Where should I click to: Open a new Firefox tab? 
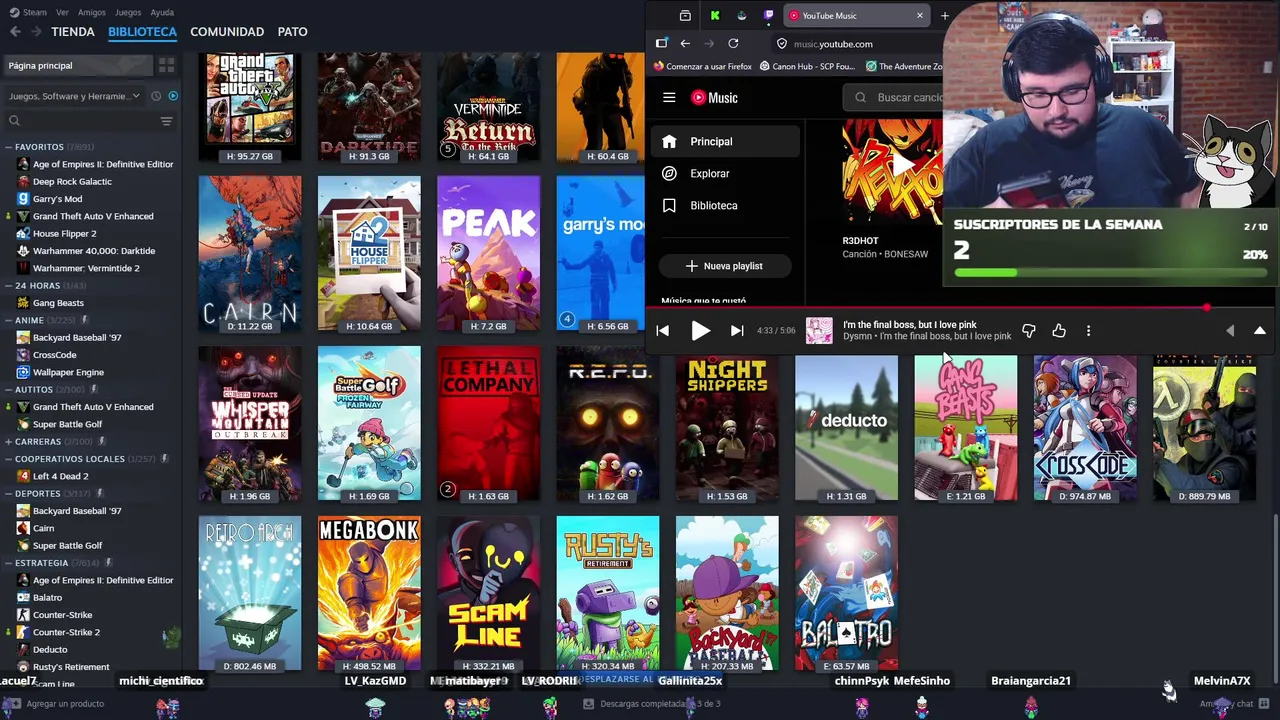[x=944, y=15]
